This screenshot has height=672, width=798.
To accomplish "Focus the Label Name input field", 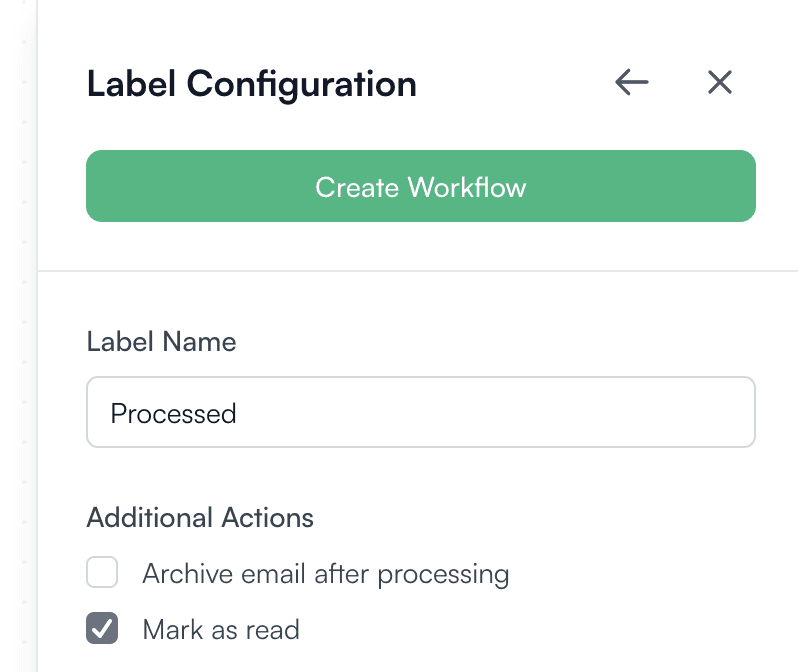I will 420,412.
